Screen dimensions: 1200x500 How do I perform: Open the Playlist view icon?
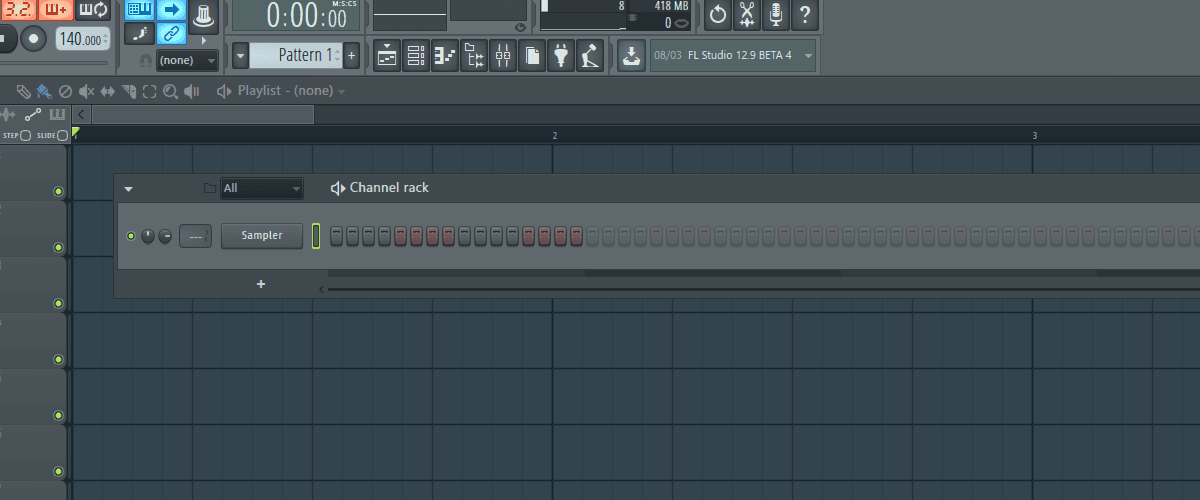(387, 56)
